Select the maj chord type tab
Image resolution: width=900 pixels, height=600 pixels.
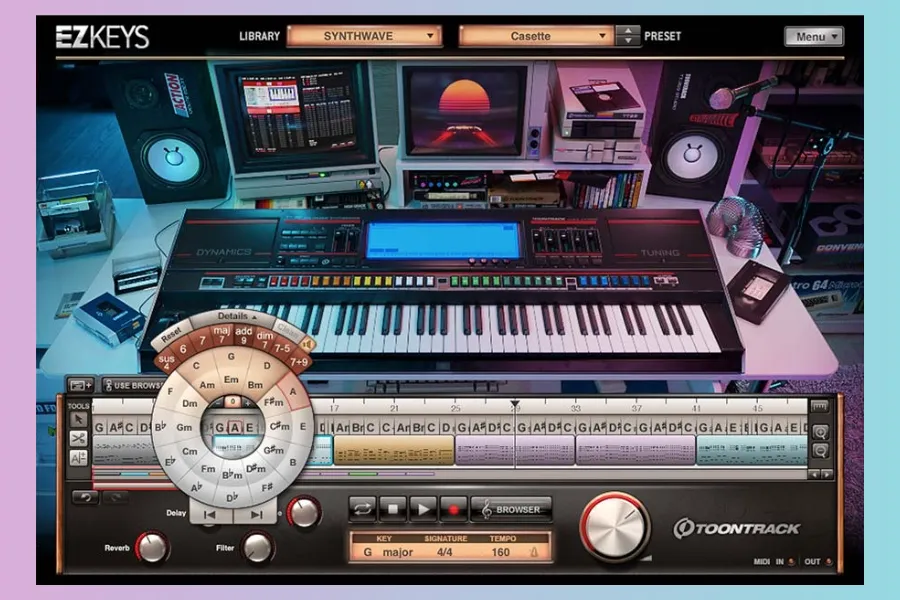point(221,332)
